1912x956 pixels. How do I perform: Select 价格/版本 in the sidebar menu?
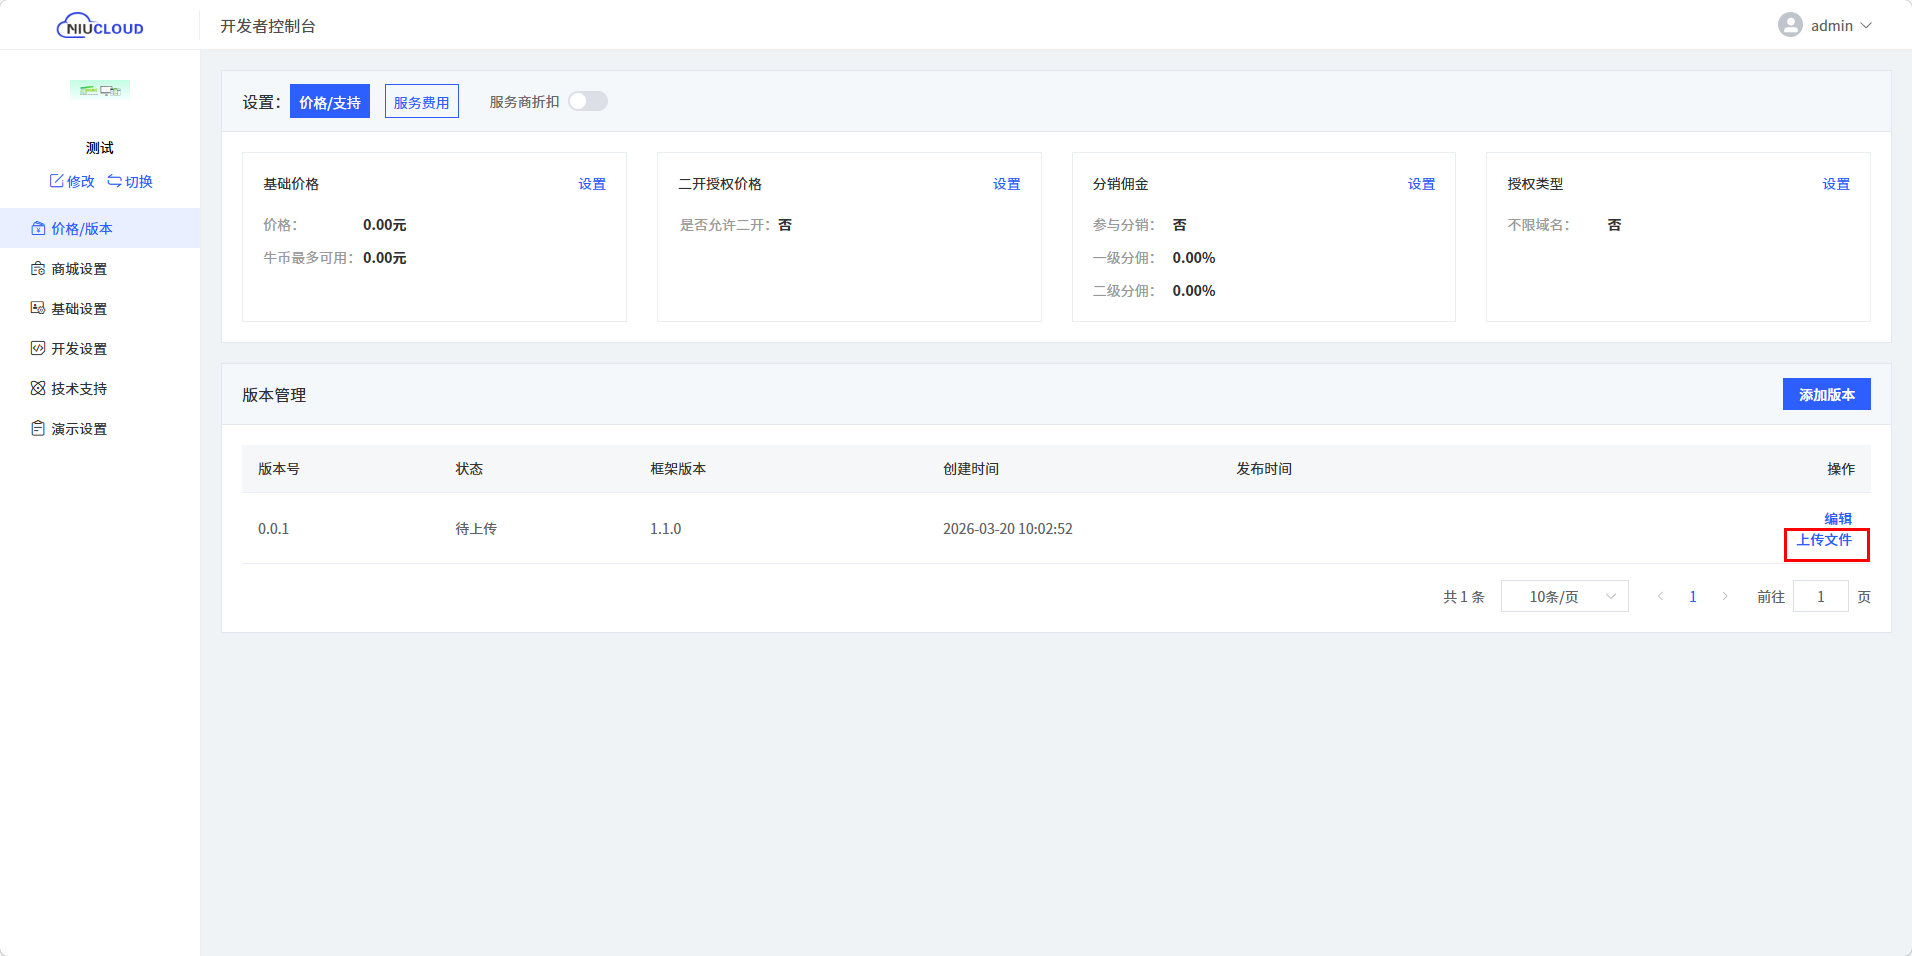[82, 229]
